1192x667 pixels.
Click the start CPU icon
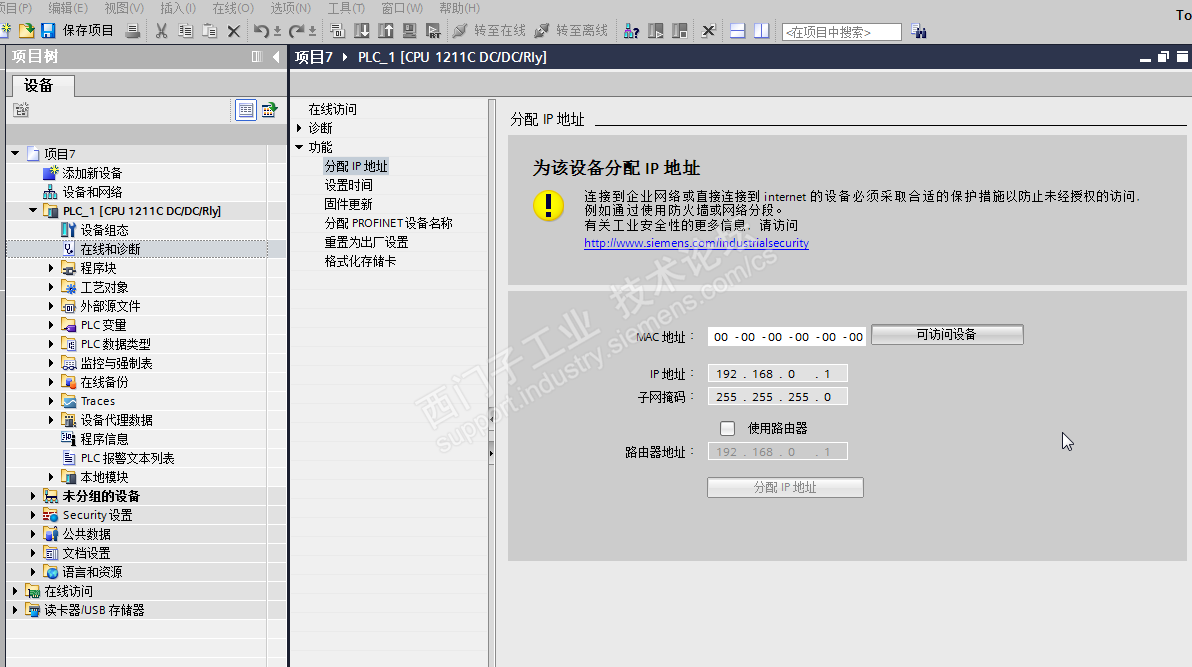coord(655,31)
